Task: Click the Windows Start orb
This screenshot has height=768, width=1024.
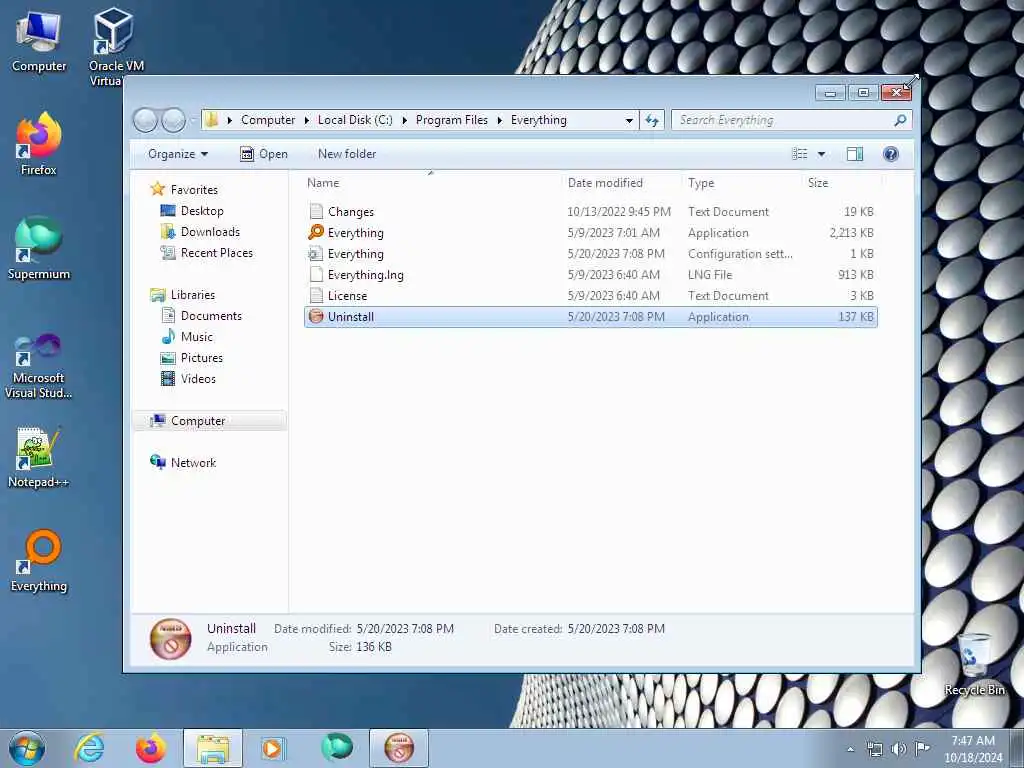Action: tap(27, 748)
